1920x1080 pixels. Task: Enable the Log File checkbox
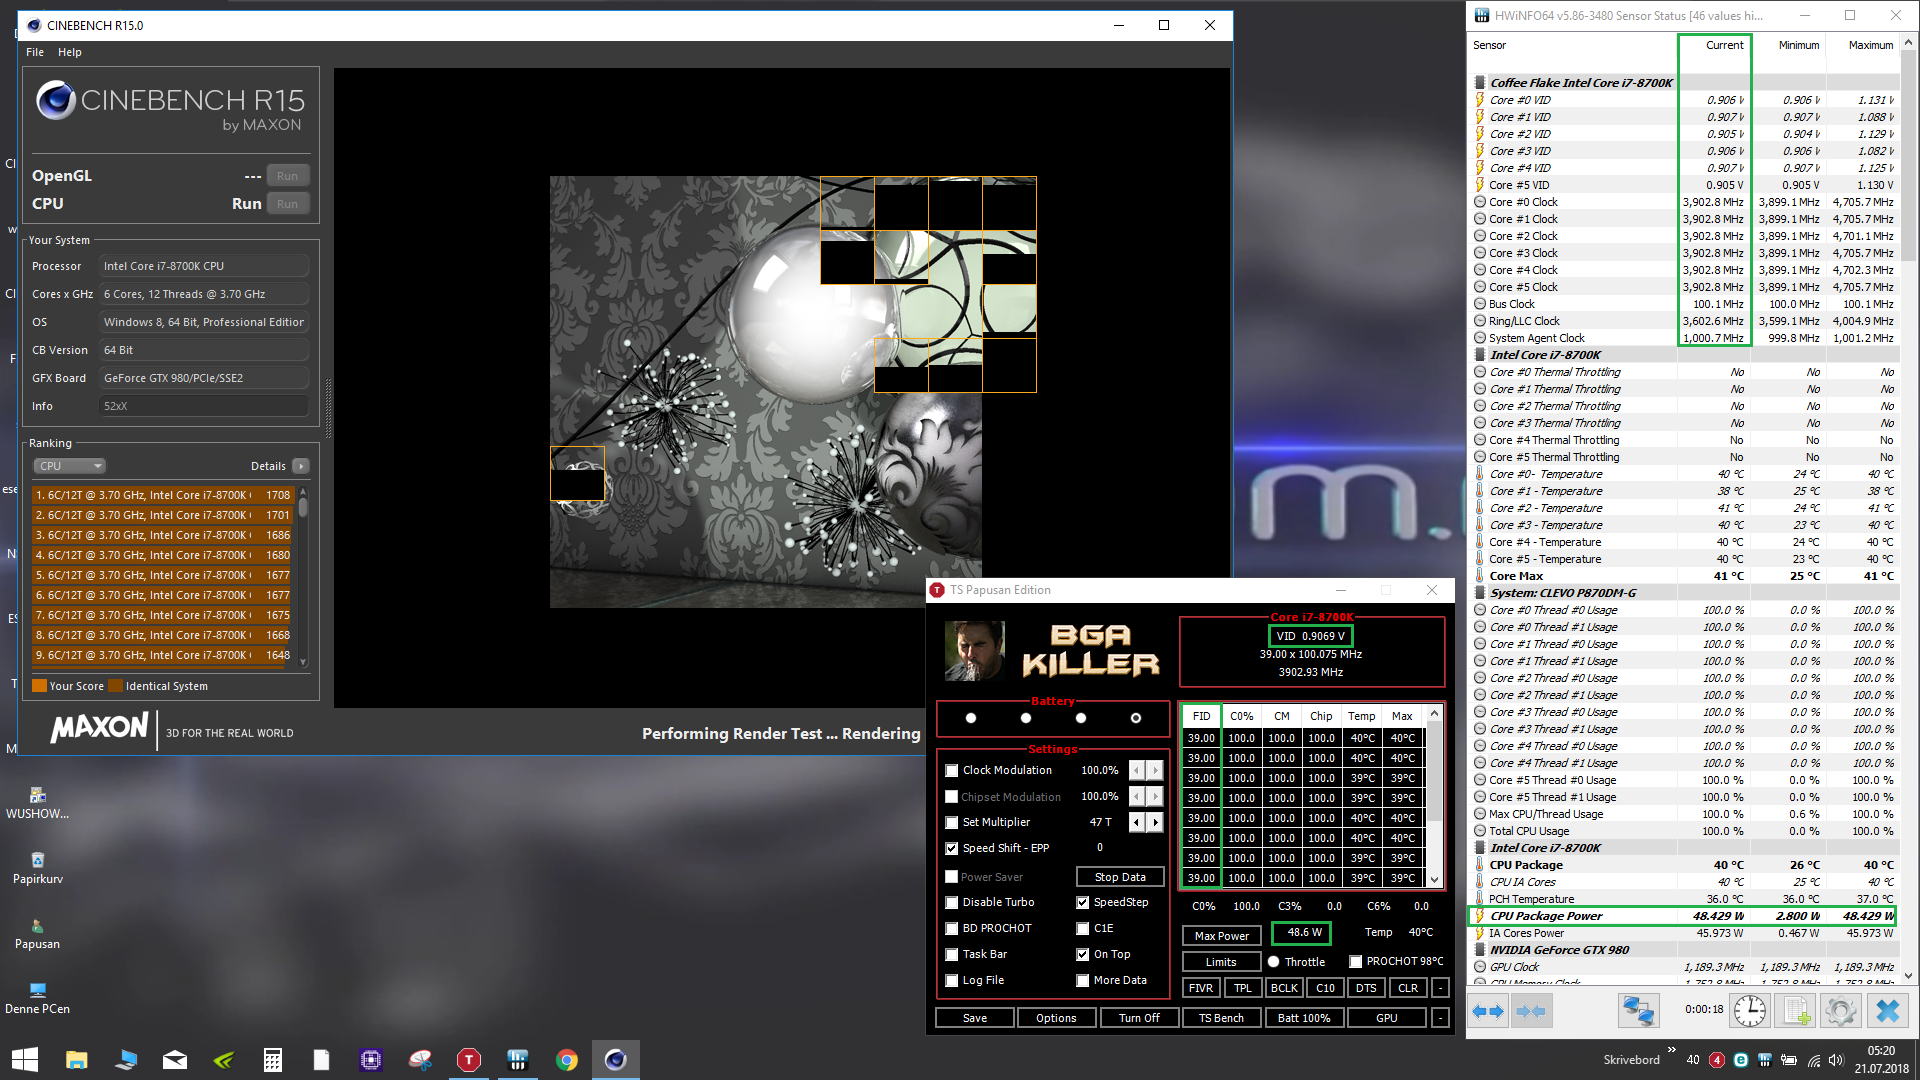pyautogui.click(x=952, y=980)
